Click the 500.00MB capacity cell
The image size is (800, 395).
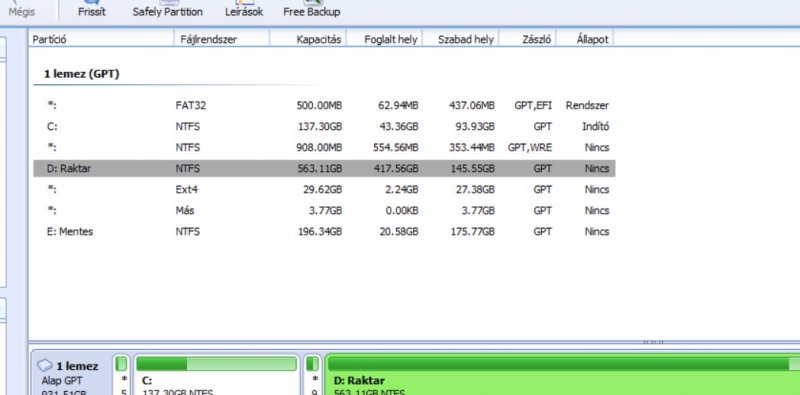(319, 106)
